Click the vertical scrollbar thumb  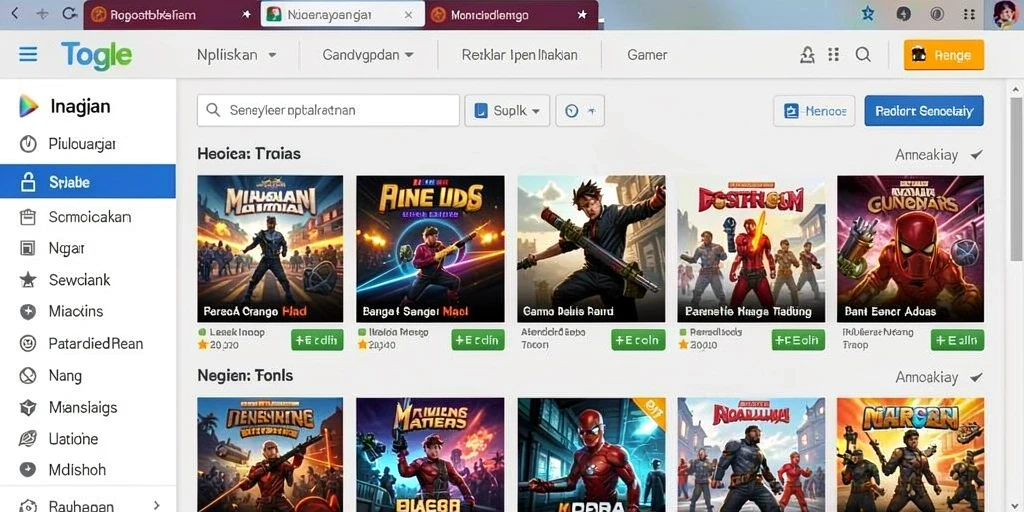[x=1016, y=180]
